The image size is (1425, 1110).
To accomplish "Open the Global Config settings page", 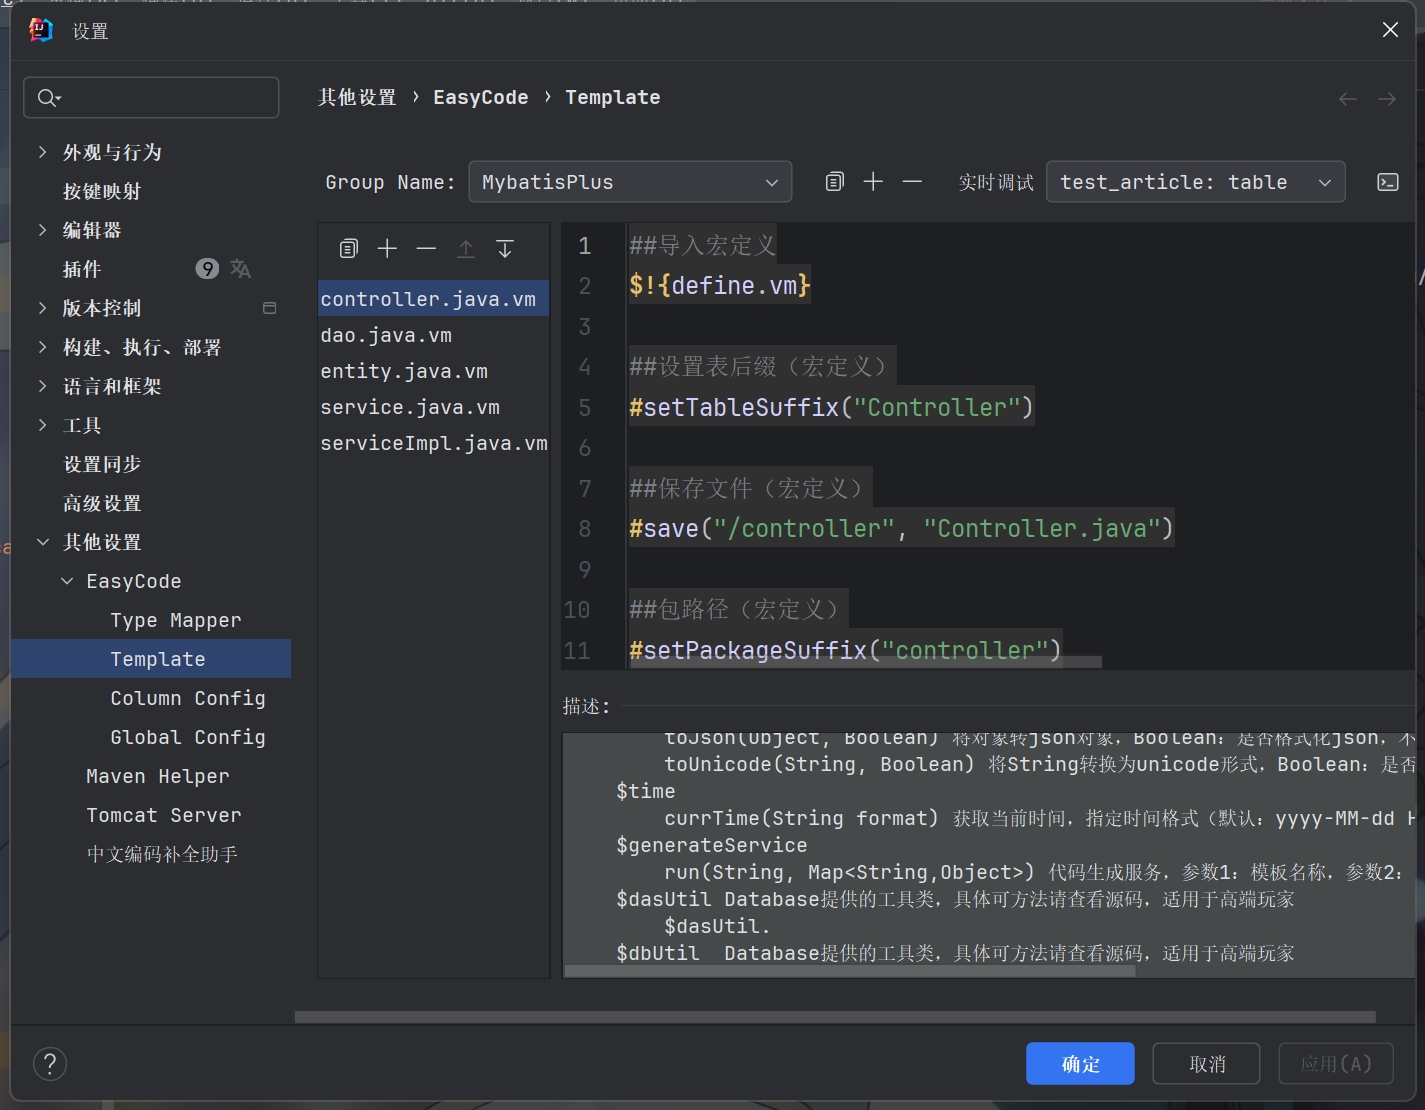I will pyautogui.click(x=188, y=737).
